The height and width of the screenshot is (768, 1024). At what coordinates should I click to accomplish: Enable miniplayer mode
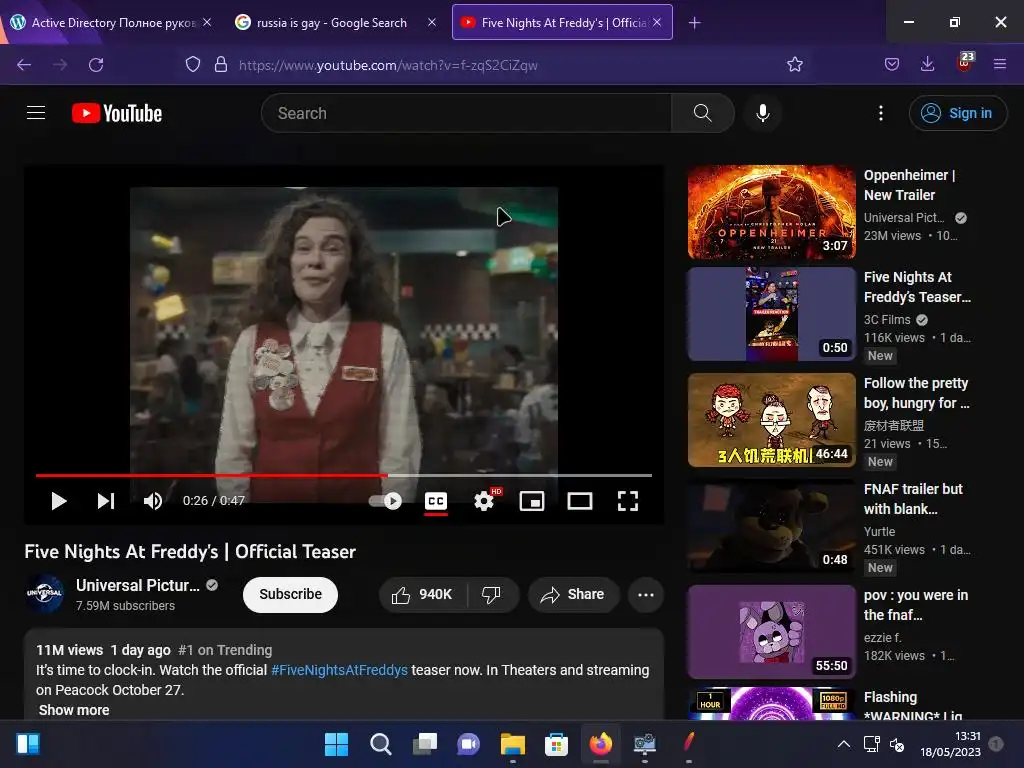532,501
